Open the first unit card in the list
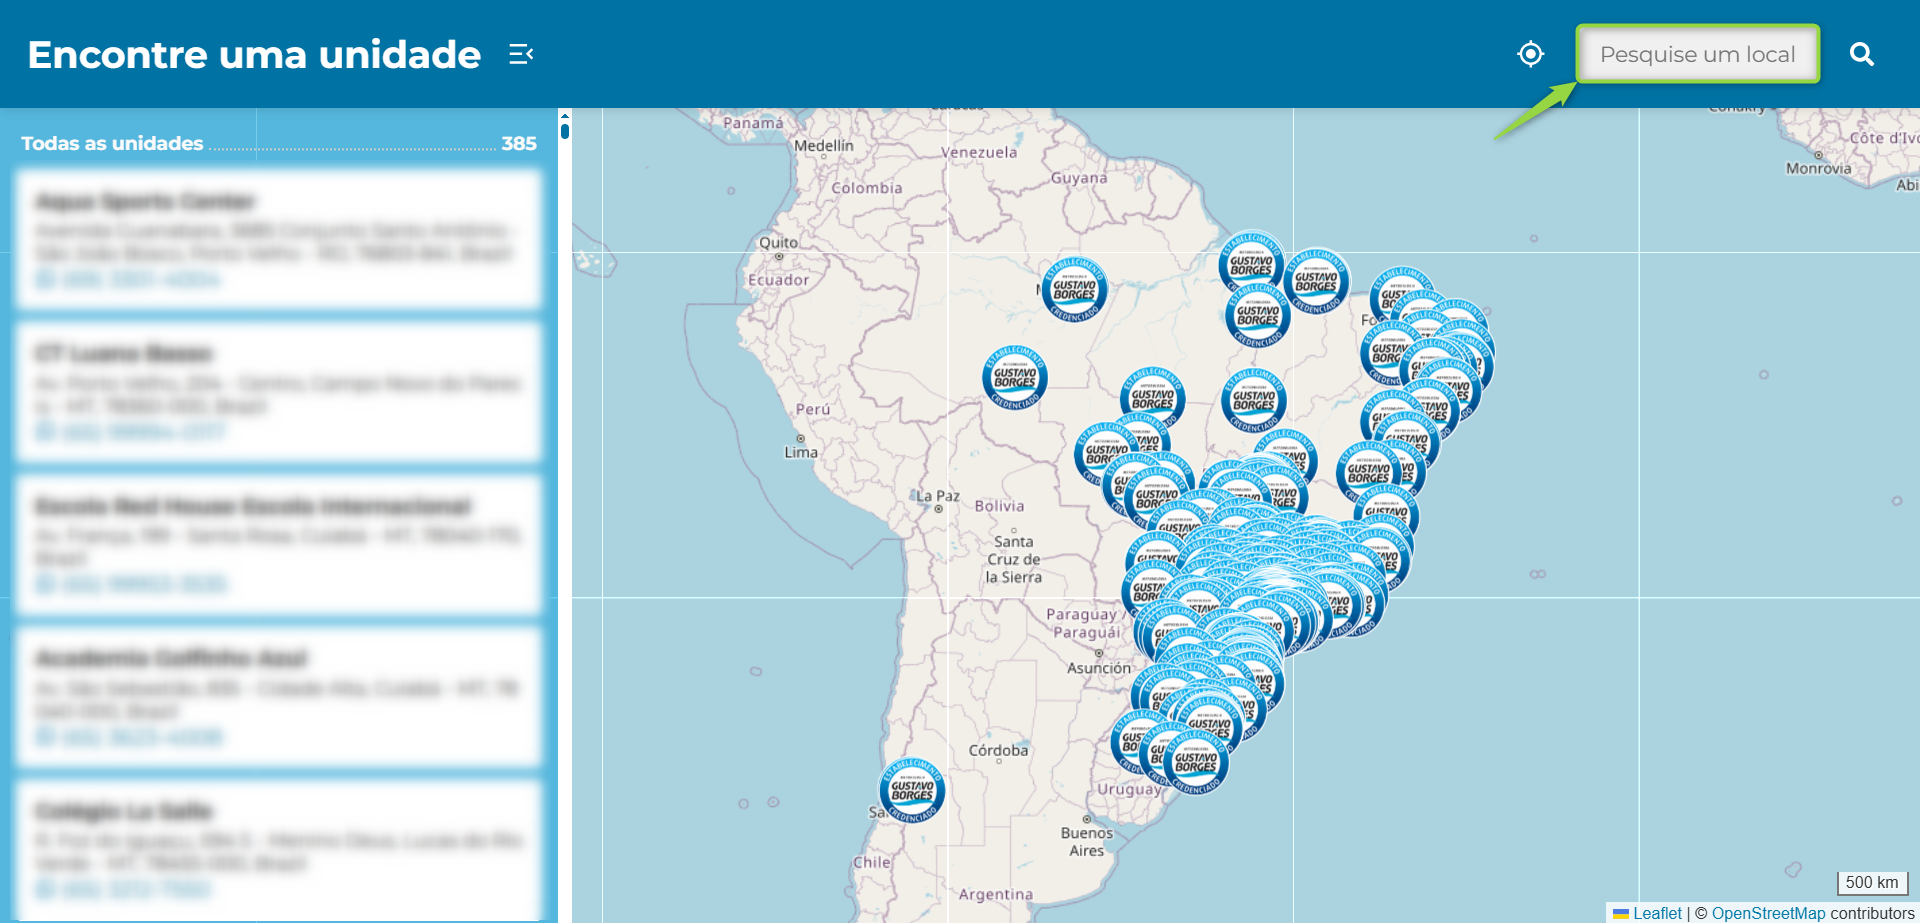Image resolution: width=1920 pixels, height=923 pixels. coord(279,240)
